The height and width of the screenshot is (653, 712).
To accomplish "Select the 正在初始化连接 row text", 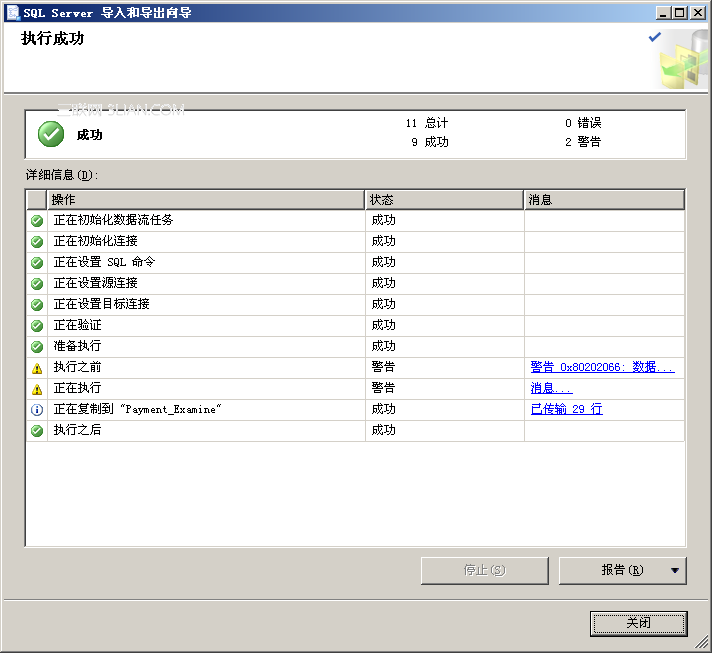I will pyautogui.click(x=95, y=241).
